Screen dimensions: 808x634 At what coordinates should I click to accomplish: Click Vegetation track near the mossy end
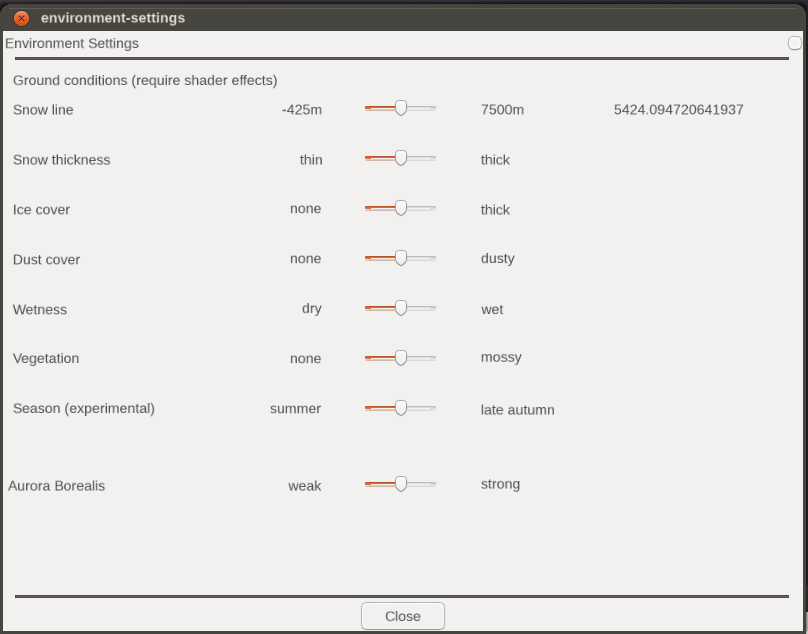pyautogui.click(x=430, y=358)
